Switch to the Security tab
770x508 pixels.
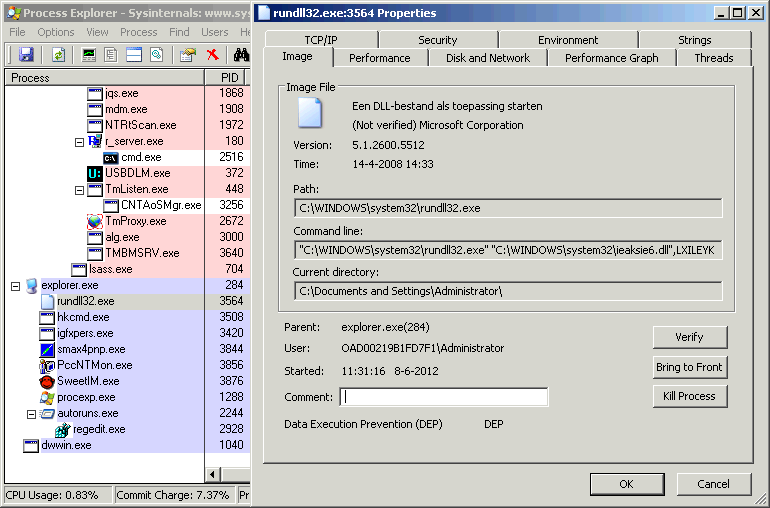coord(438,40)
